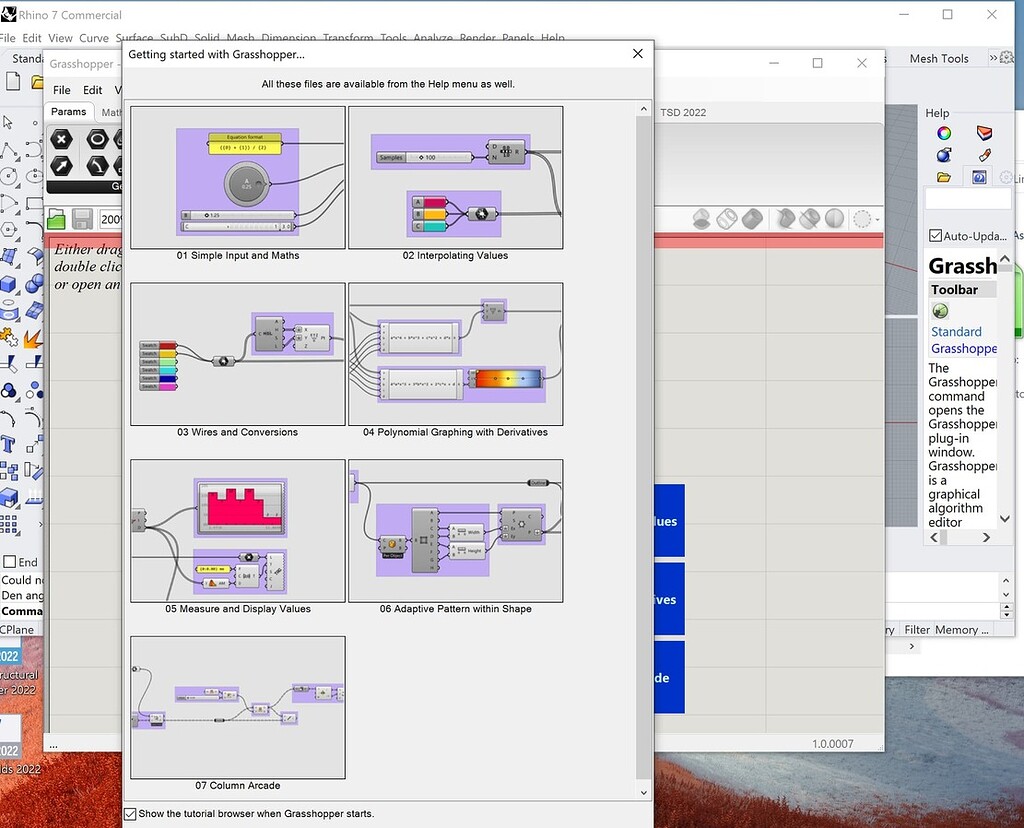Screen dimensions: 1024x828
Task: Open Rhino's Curve menu
Action: 94,37
